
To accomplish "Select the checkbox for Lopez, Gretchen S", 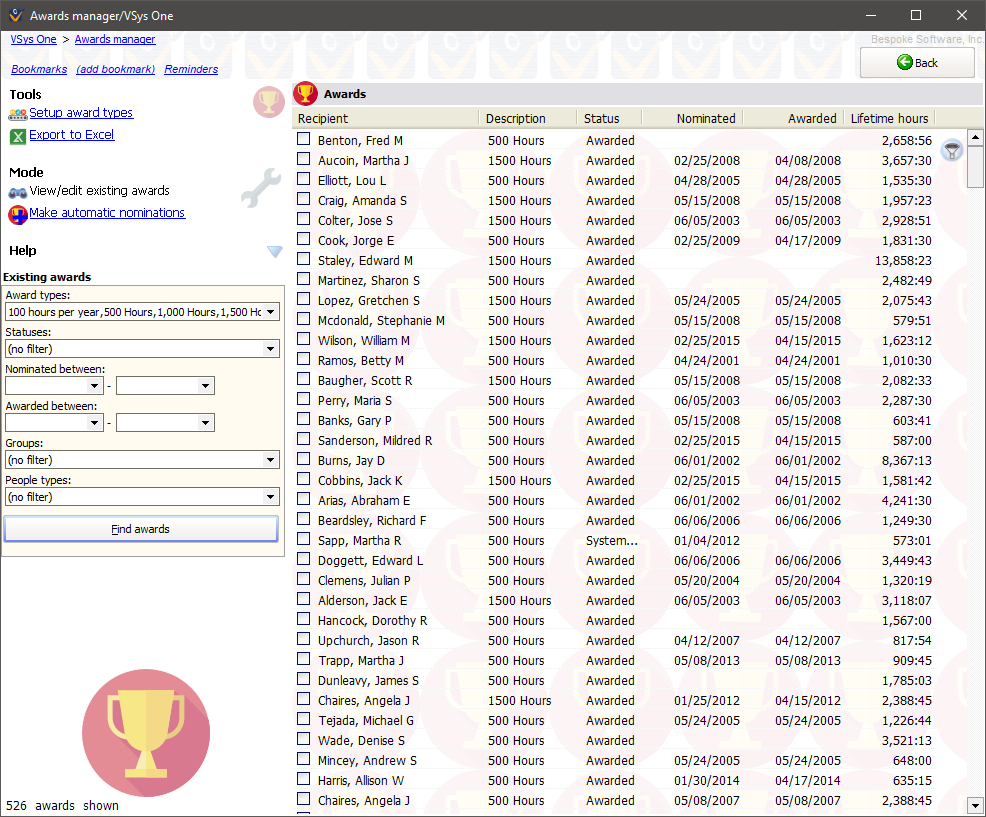I will [302, 300].
